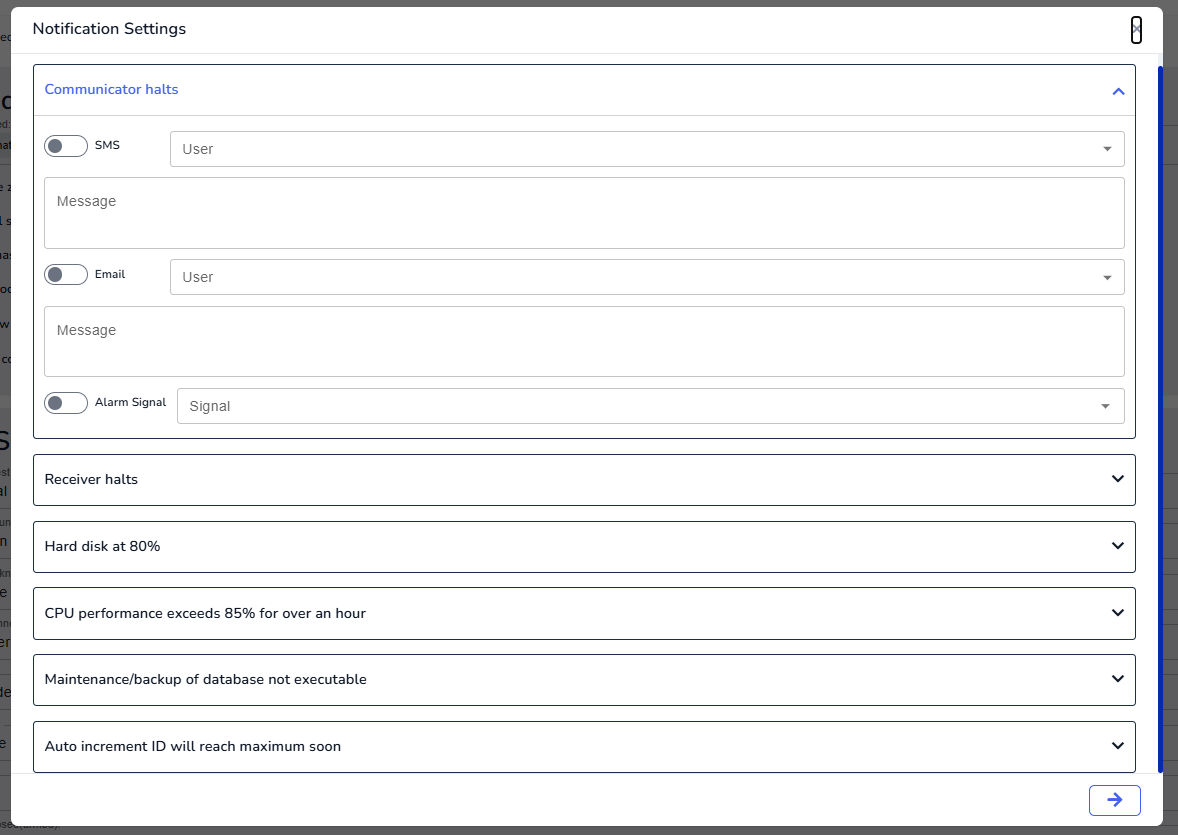Switch on the Alarm Signal toggle

66,403
